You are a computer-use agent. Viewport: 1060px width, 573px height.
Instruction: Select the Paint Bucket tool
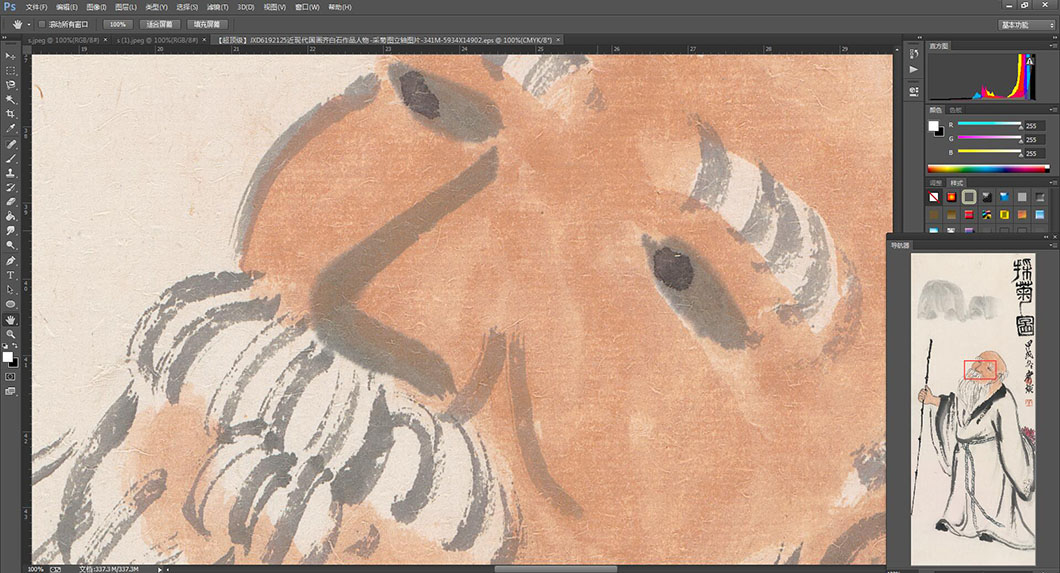click(x=10, y=216)
